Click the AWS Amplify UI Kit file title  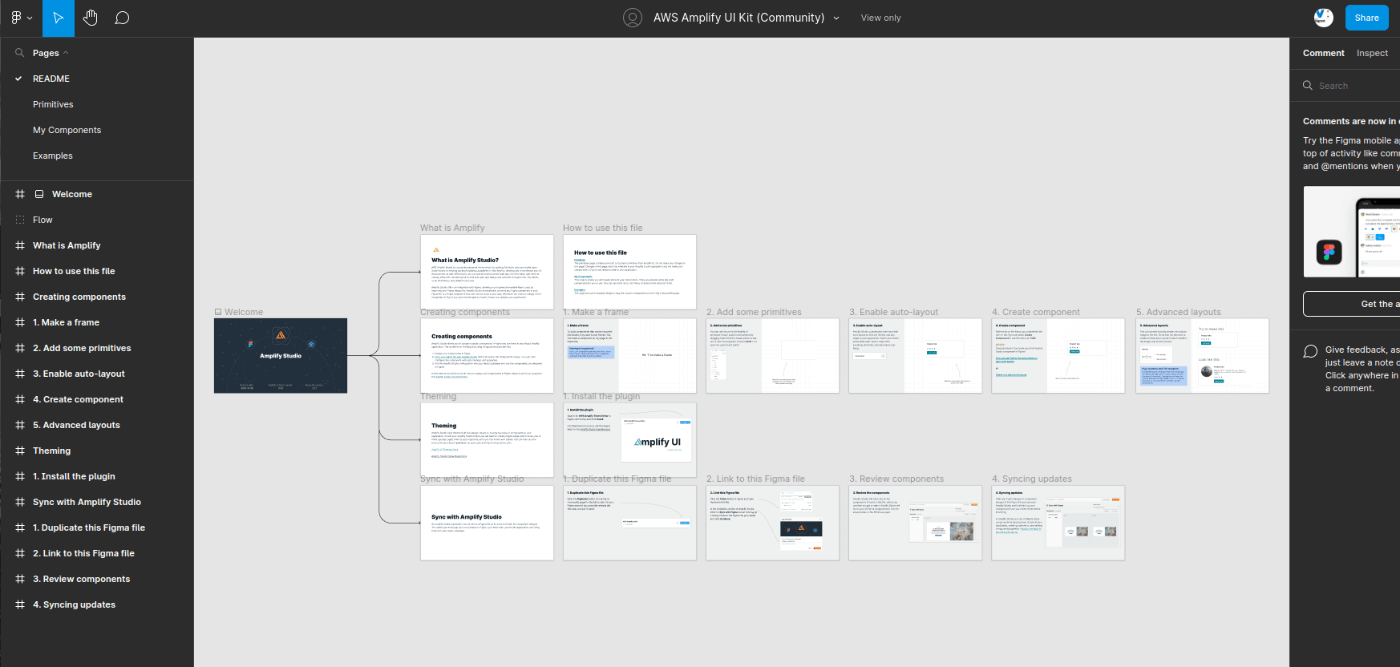(x=738, y=18)
